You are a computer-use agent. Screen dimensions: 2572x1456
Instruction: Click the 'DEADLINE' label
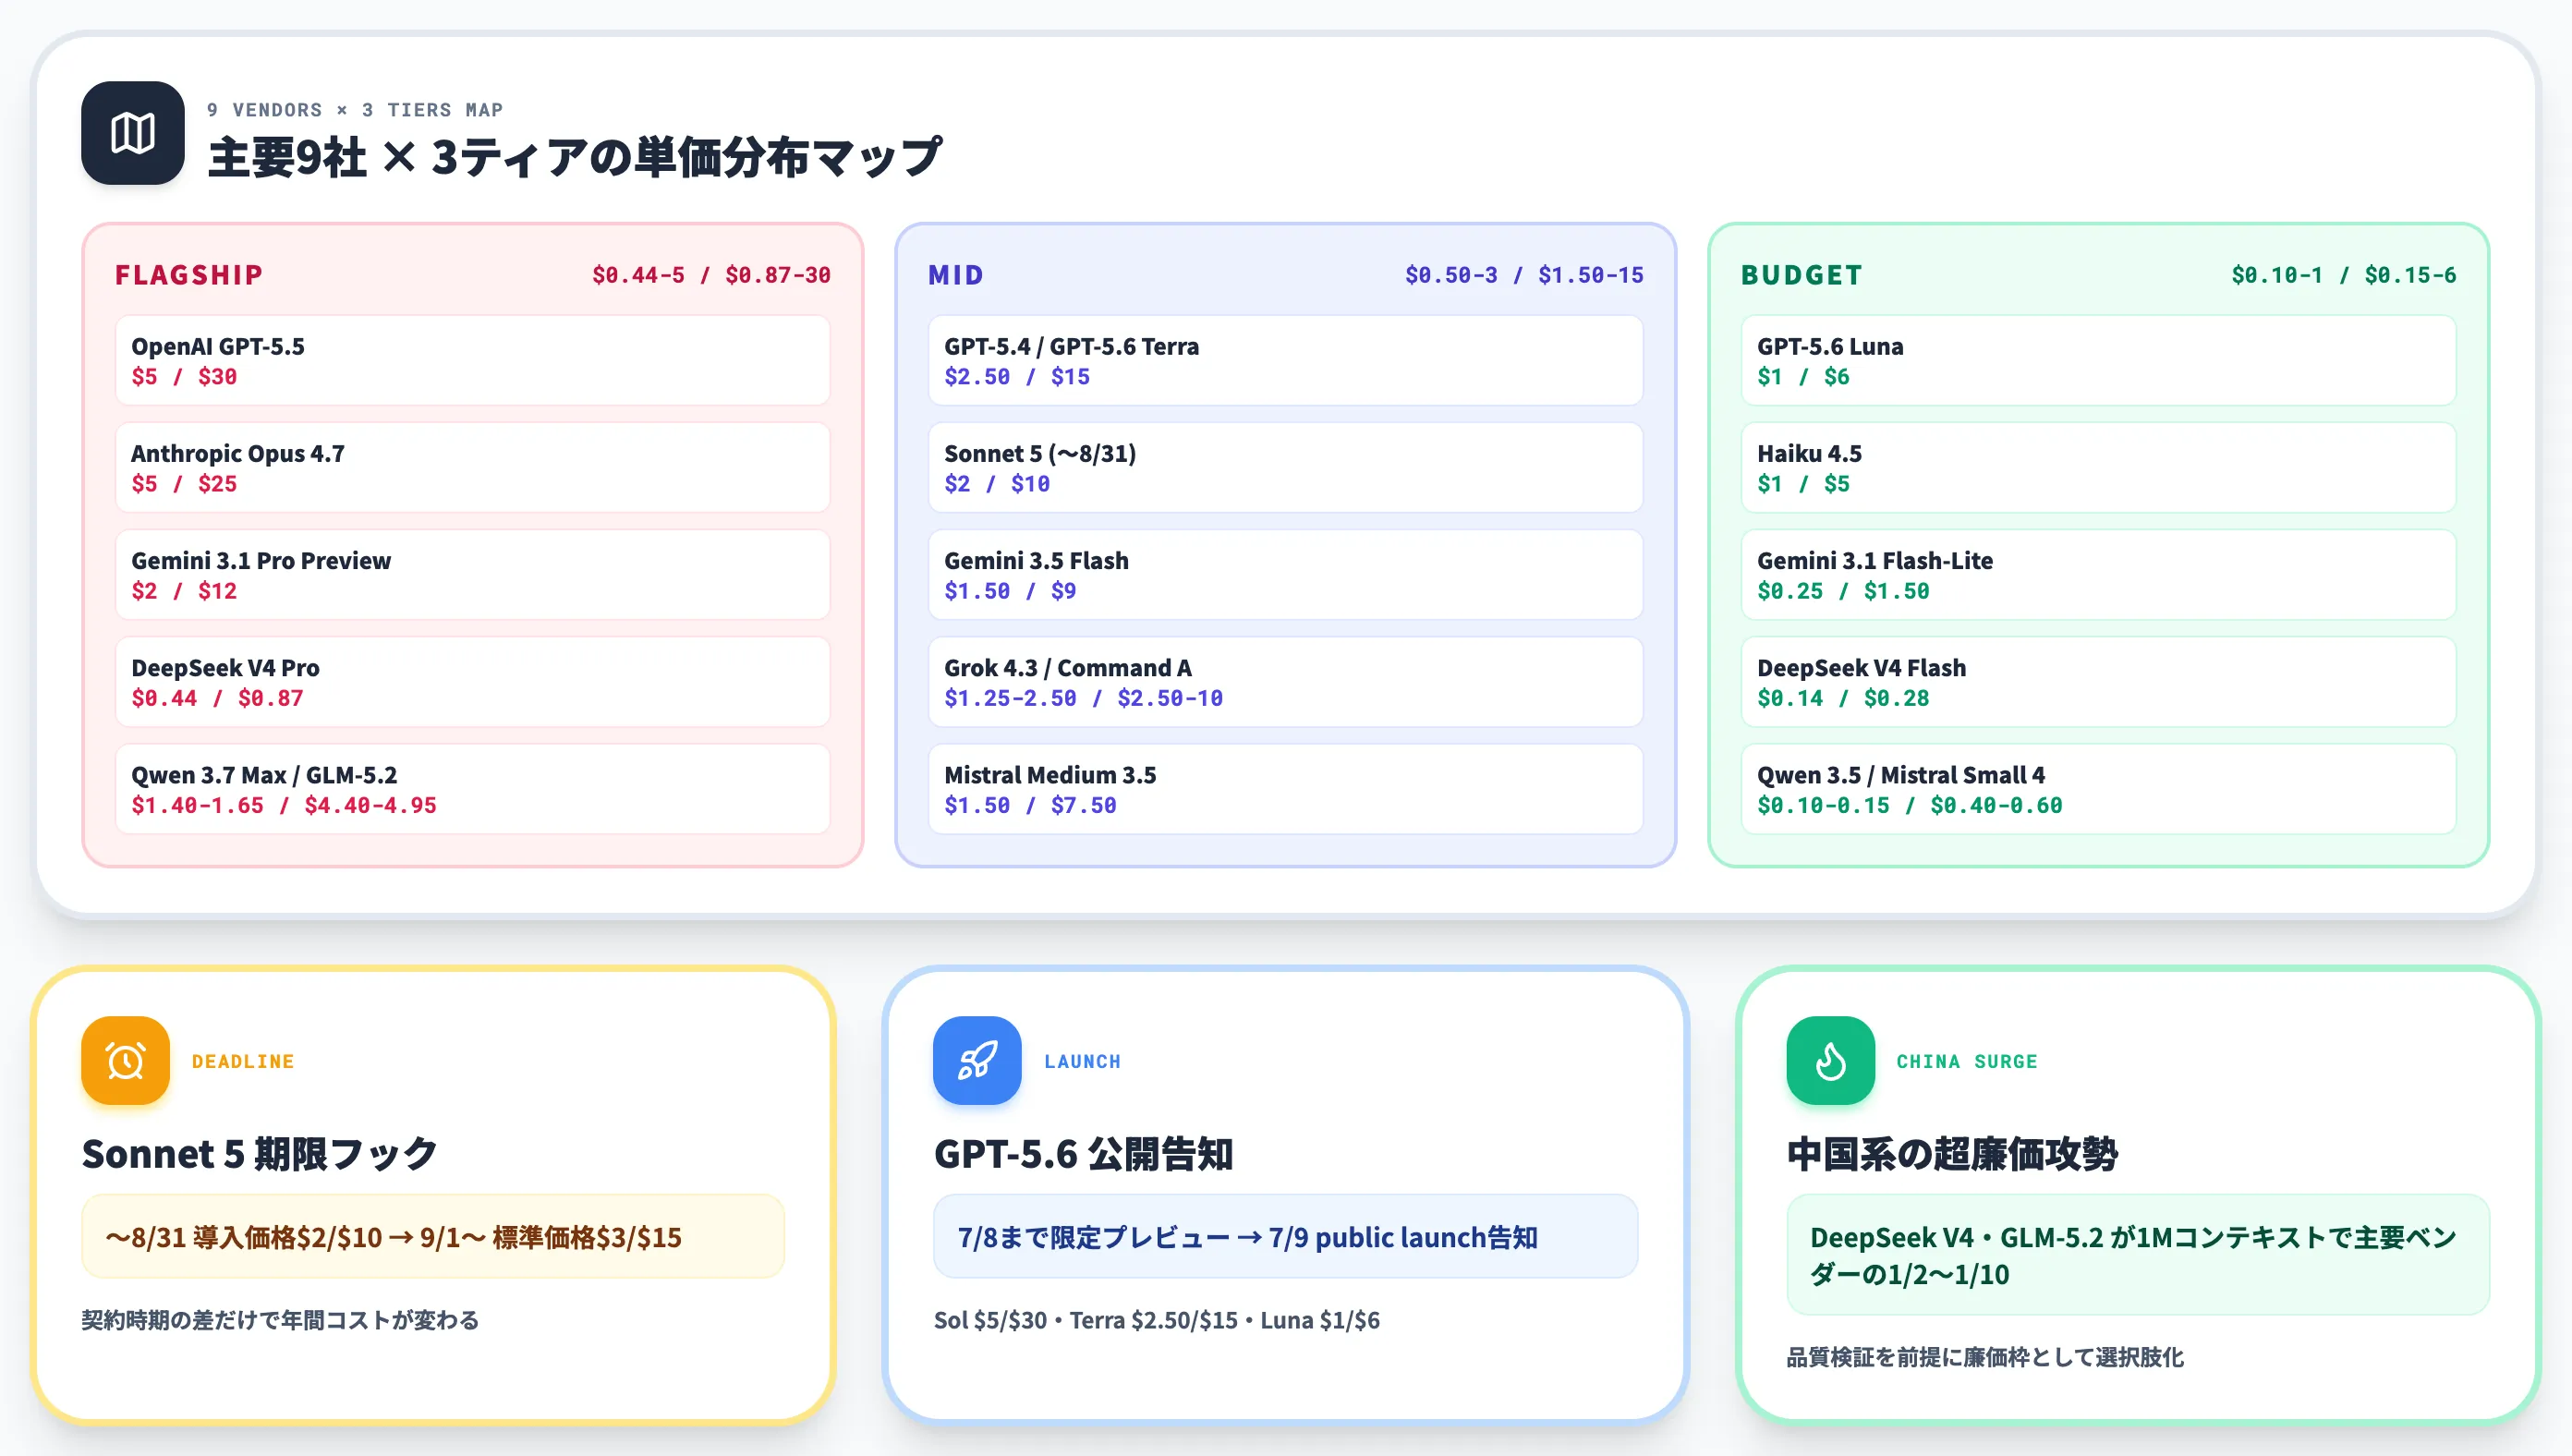coord(243,1061)
